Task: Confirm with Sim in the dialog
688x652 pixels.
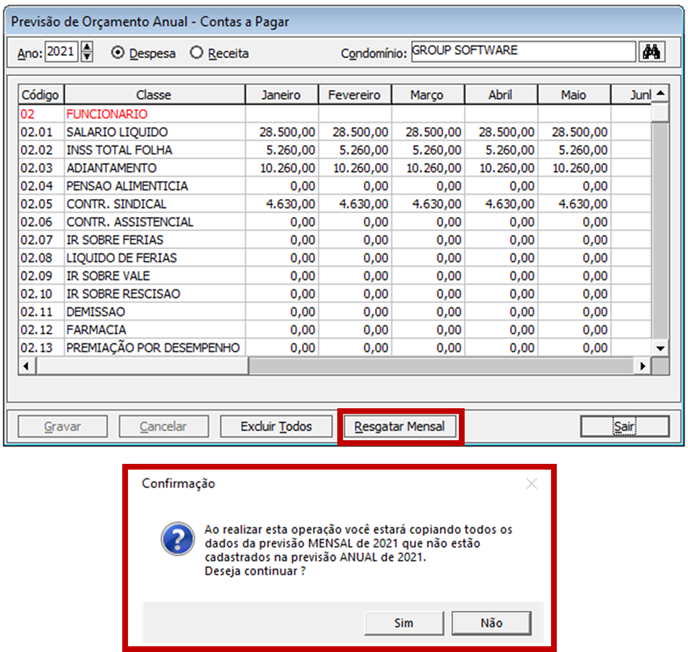Action: click(404, 623)
